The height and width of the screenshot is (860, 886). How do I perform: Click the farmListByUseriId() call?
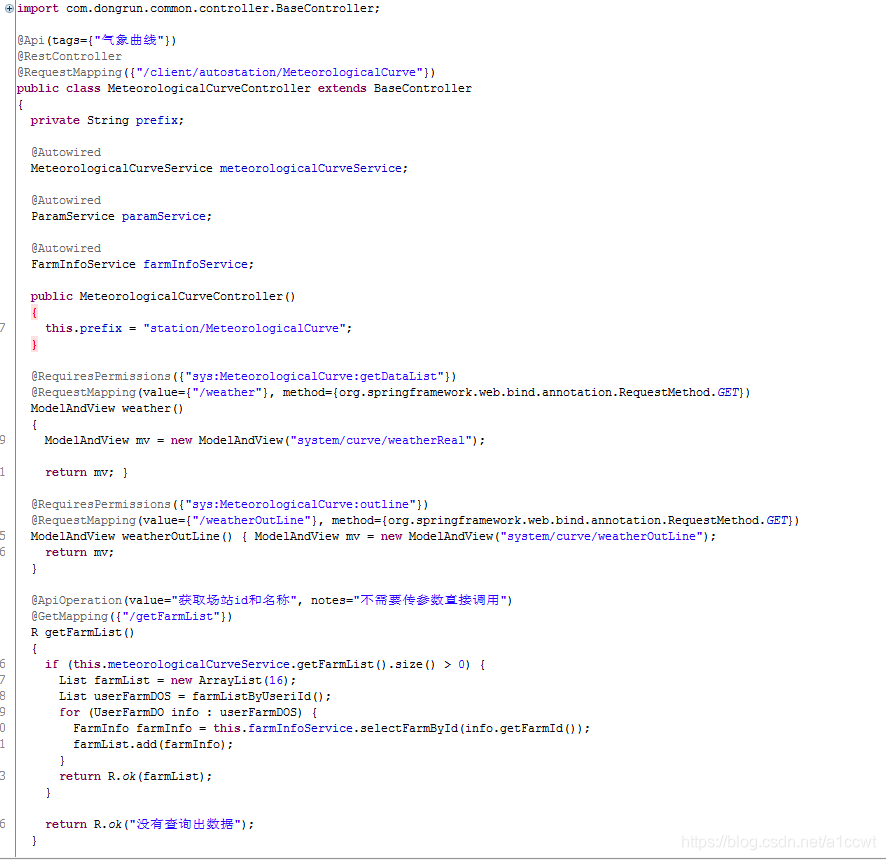258,696
